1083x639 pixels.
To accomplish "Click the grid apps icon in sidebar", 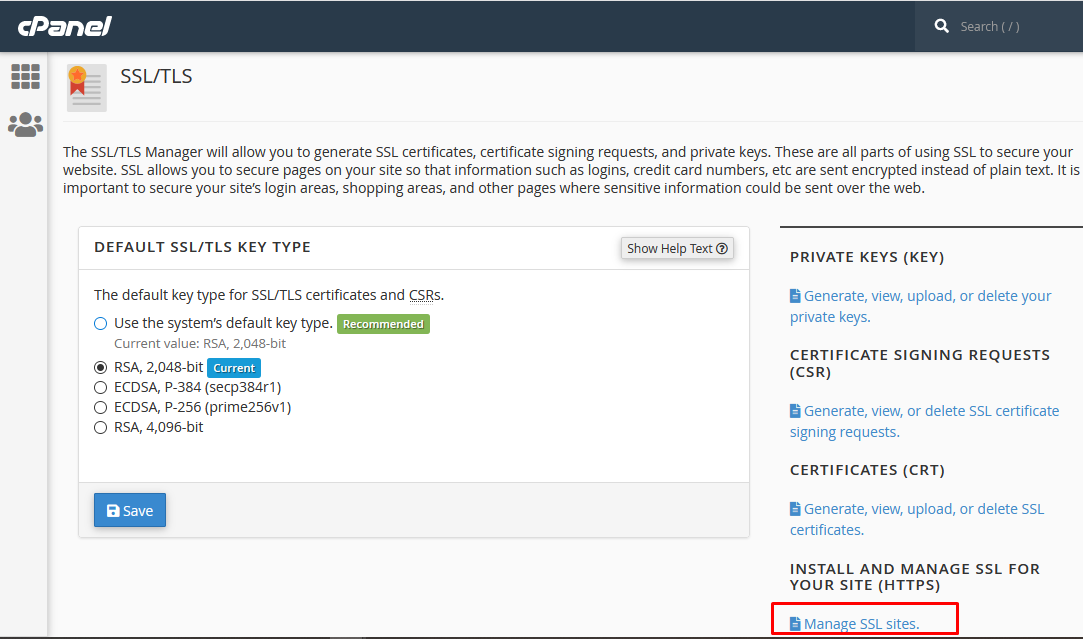I will point(25,77).
